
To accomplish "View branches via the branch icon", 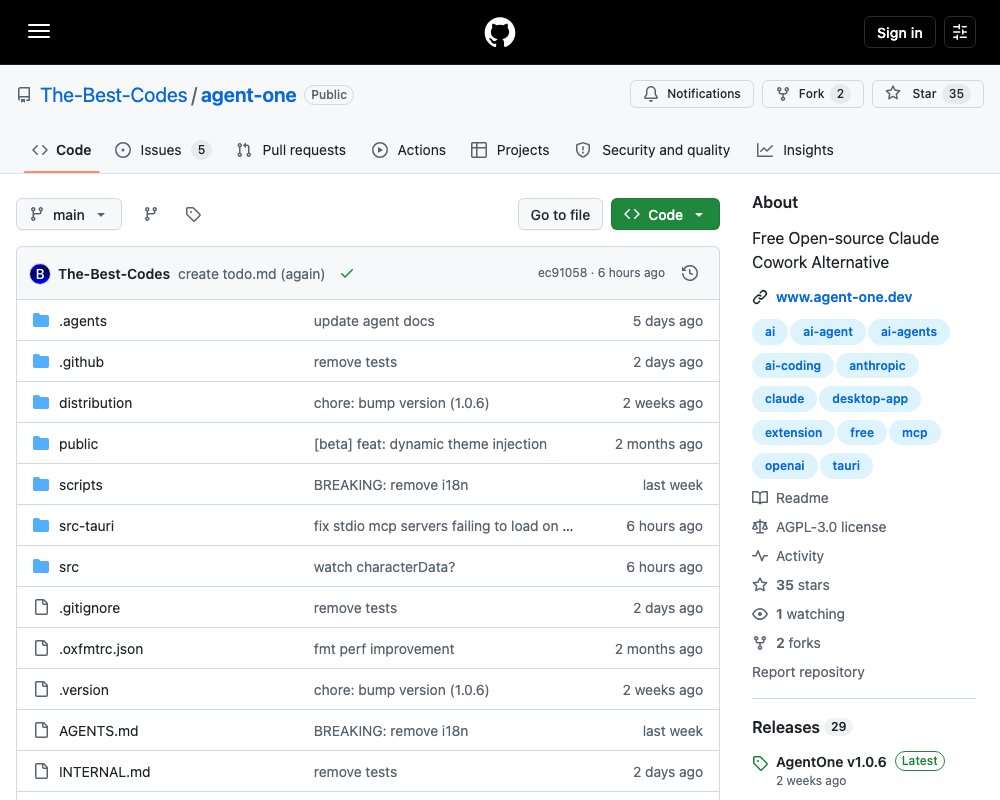I will click(x=151, y=214).
